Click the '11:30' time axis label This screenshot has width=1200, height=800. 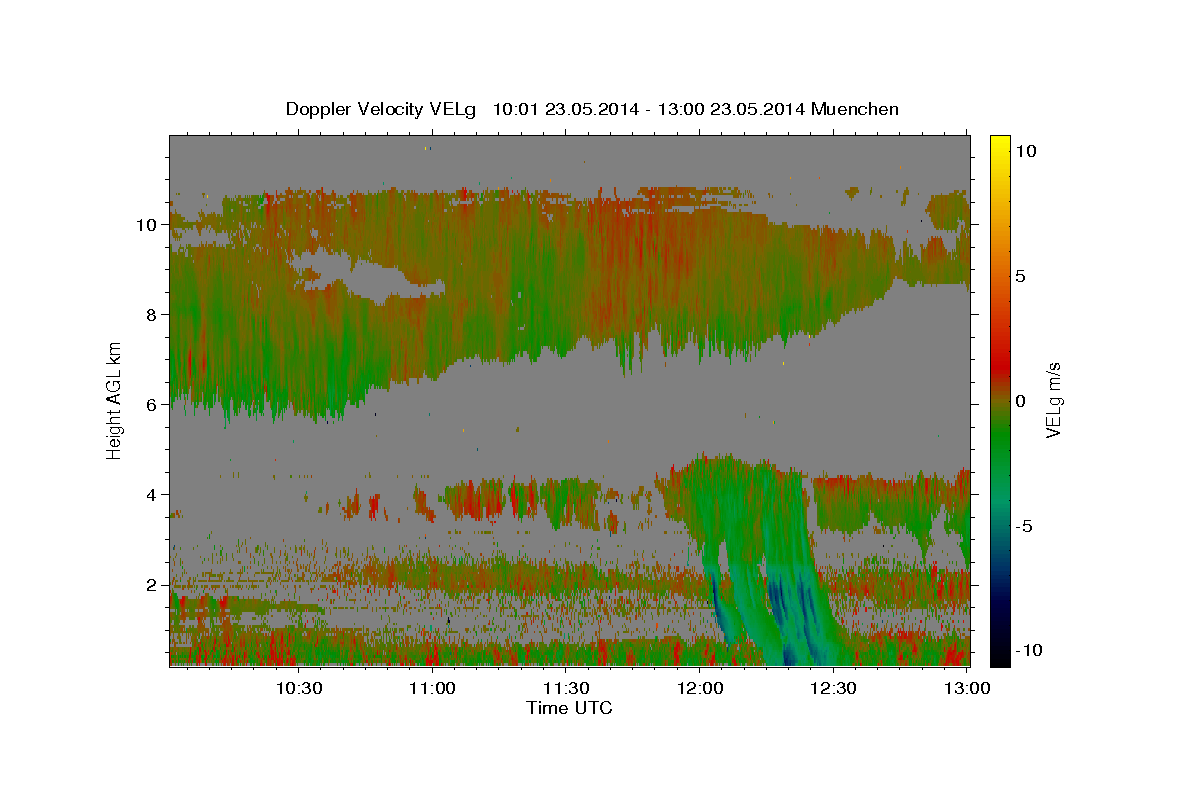pyautogui.click(x=566, y=688)
